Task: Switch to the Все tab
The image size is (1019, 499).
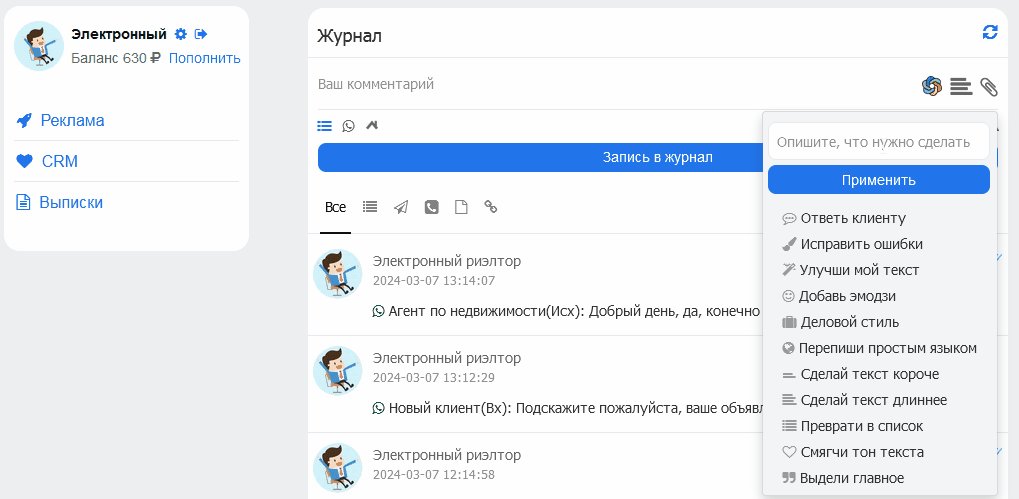Action: (335, 208)
